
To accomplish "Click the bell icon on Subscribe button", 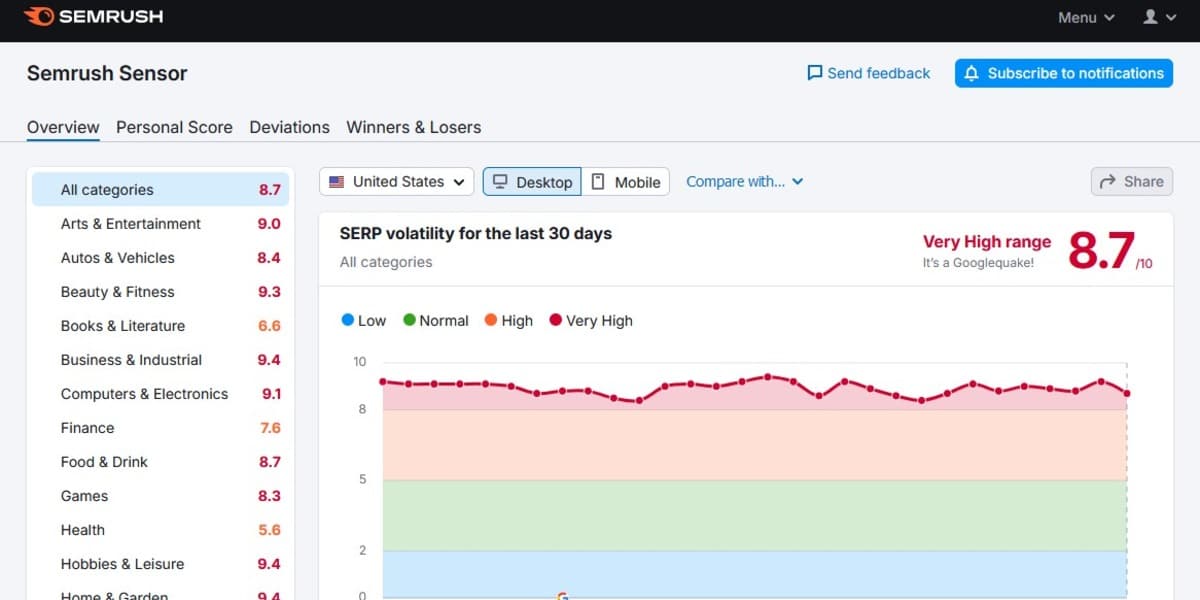I will [x=972, y=73].
